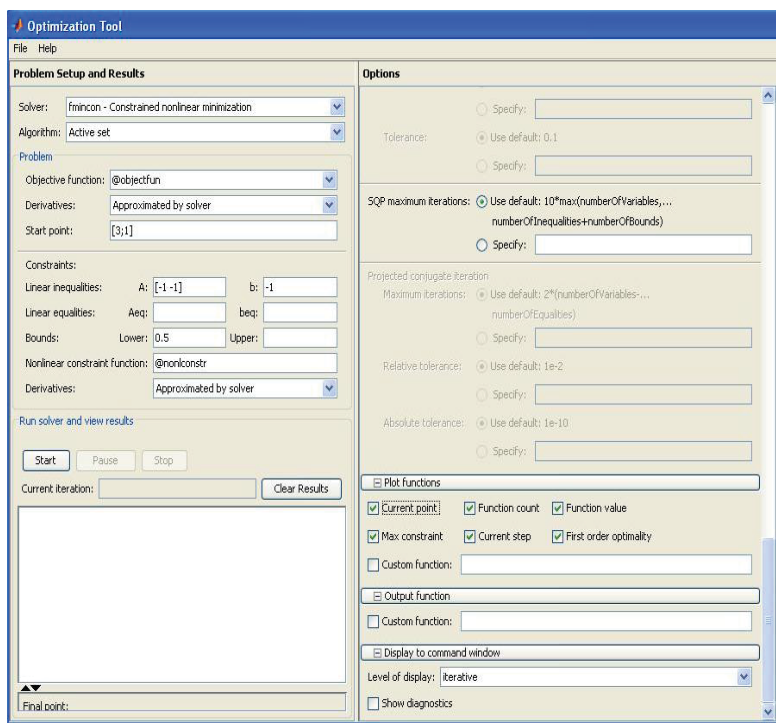Collapse the Plot functions section
The image size is (783, 728).
[x=378, y=483]
